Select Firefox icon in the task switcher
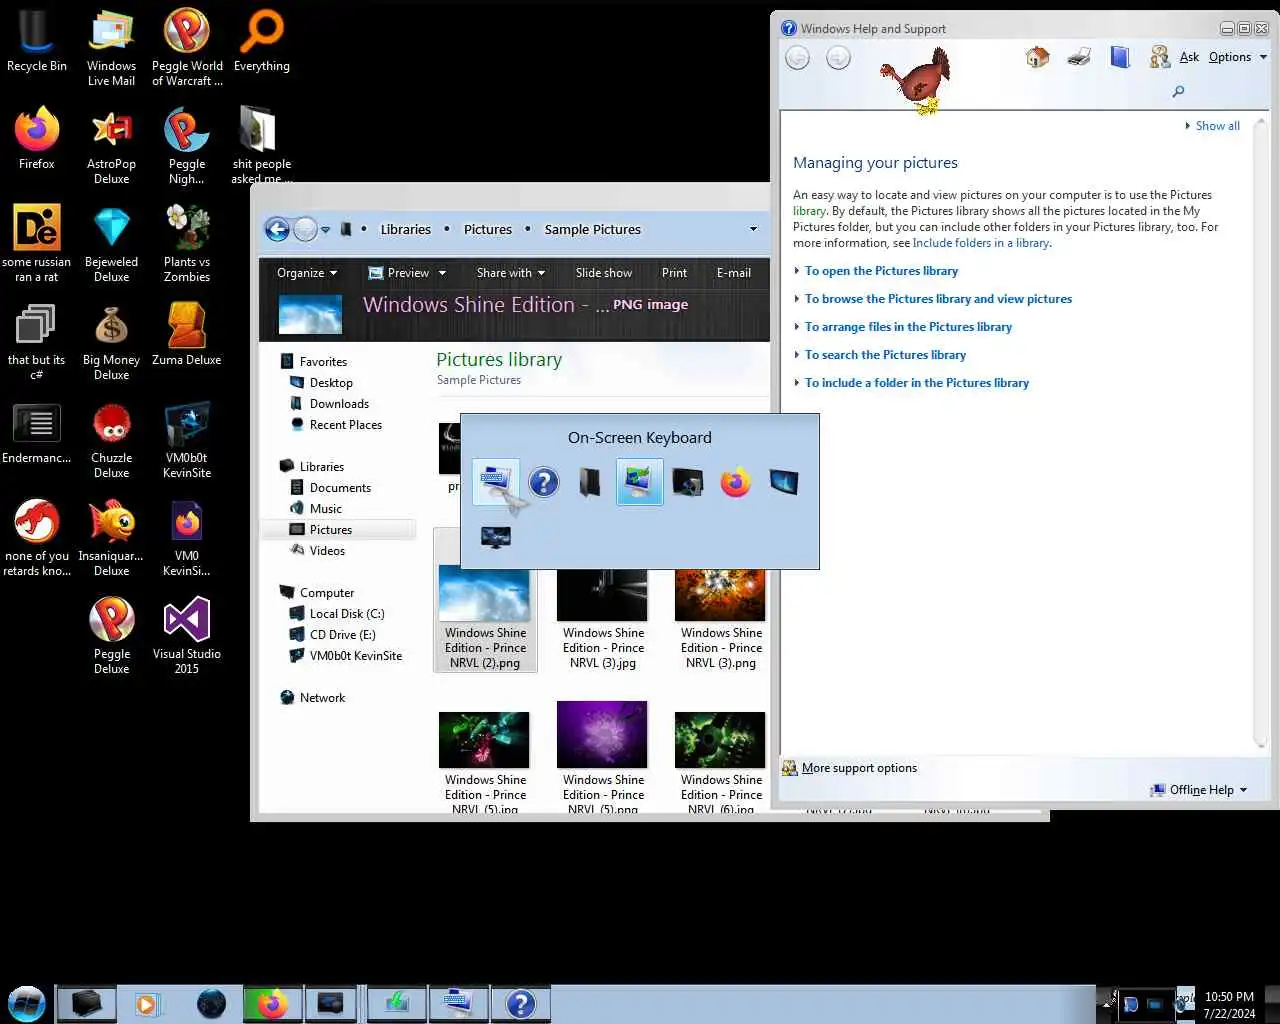 [x=735, y=483]
